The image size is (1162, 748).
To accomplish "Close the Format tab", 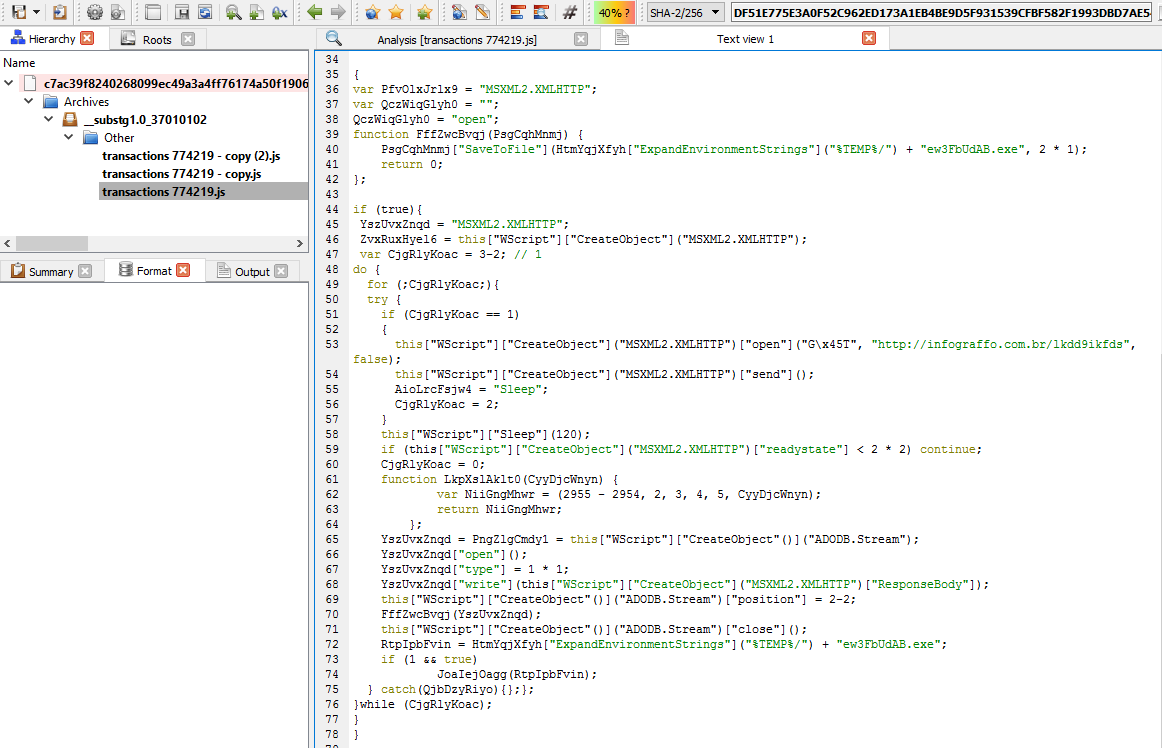I will click(x=183, y=270).
